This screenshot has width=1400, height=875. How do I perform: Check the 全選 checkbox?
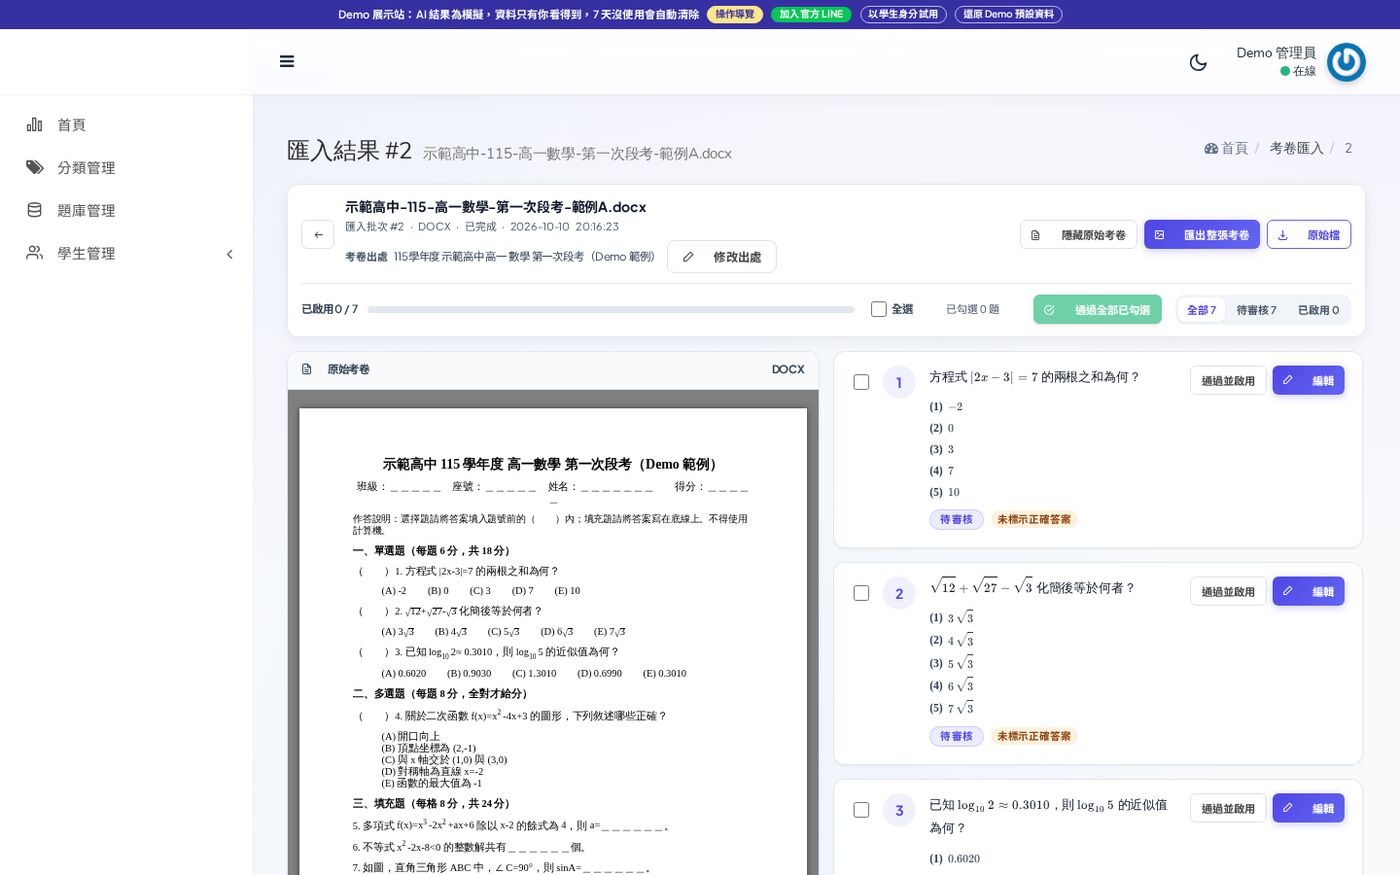878,309
